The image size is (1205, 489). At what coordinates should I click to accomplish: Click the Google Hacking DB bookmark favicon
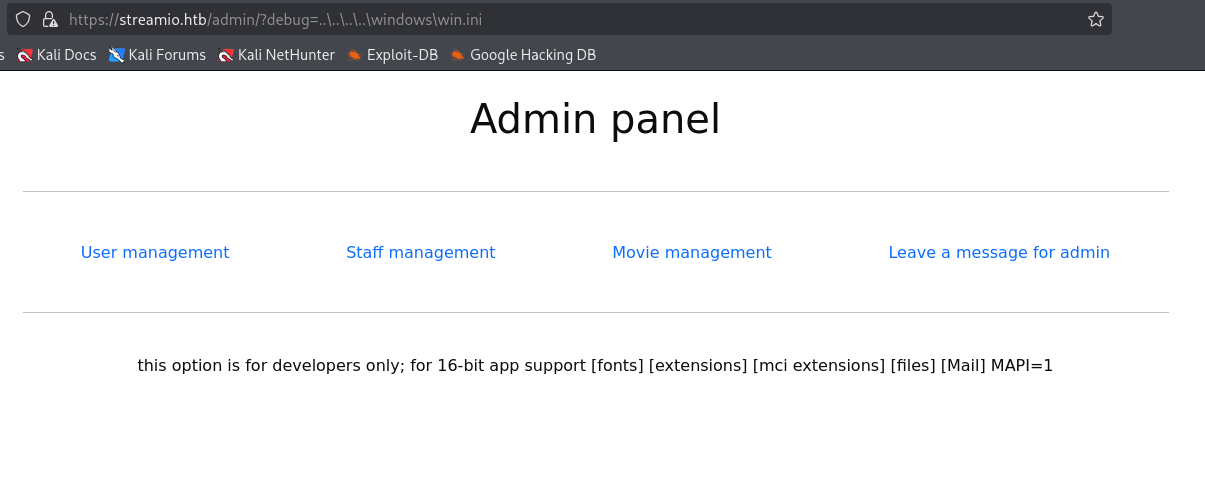tap(457, 55)
